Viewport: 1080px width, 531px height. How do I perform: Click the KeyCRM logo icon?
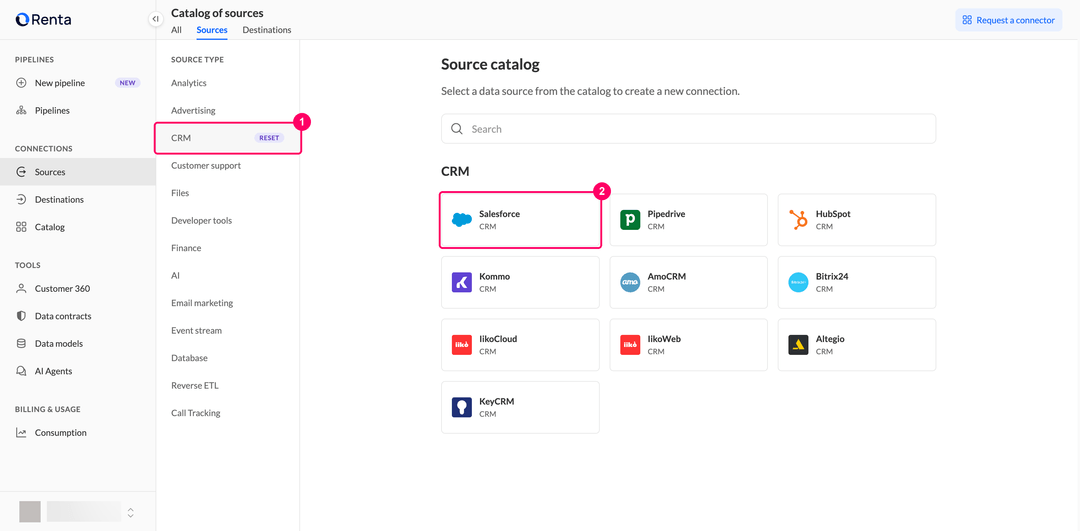pos(461,407)
